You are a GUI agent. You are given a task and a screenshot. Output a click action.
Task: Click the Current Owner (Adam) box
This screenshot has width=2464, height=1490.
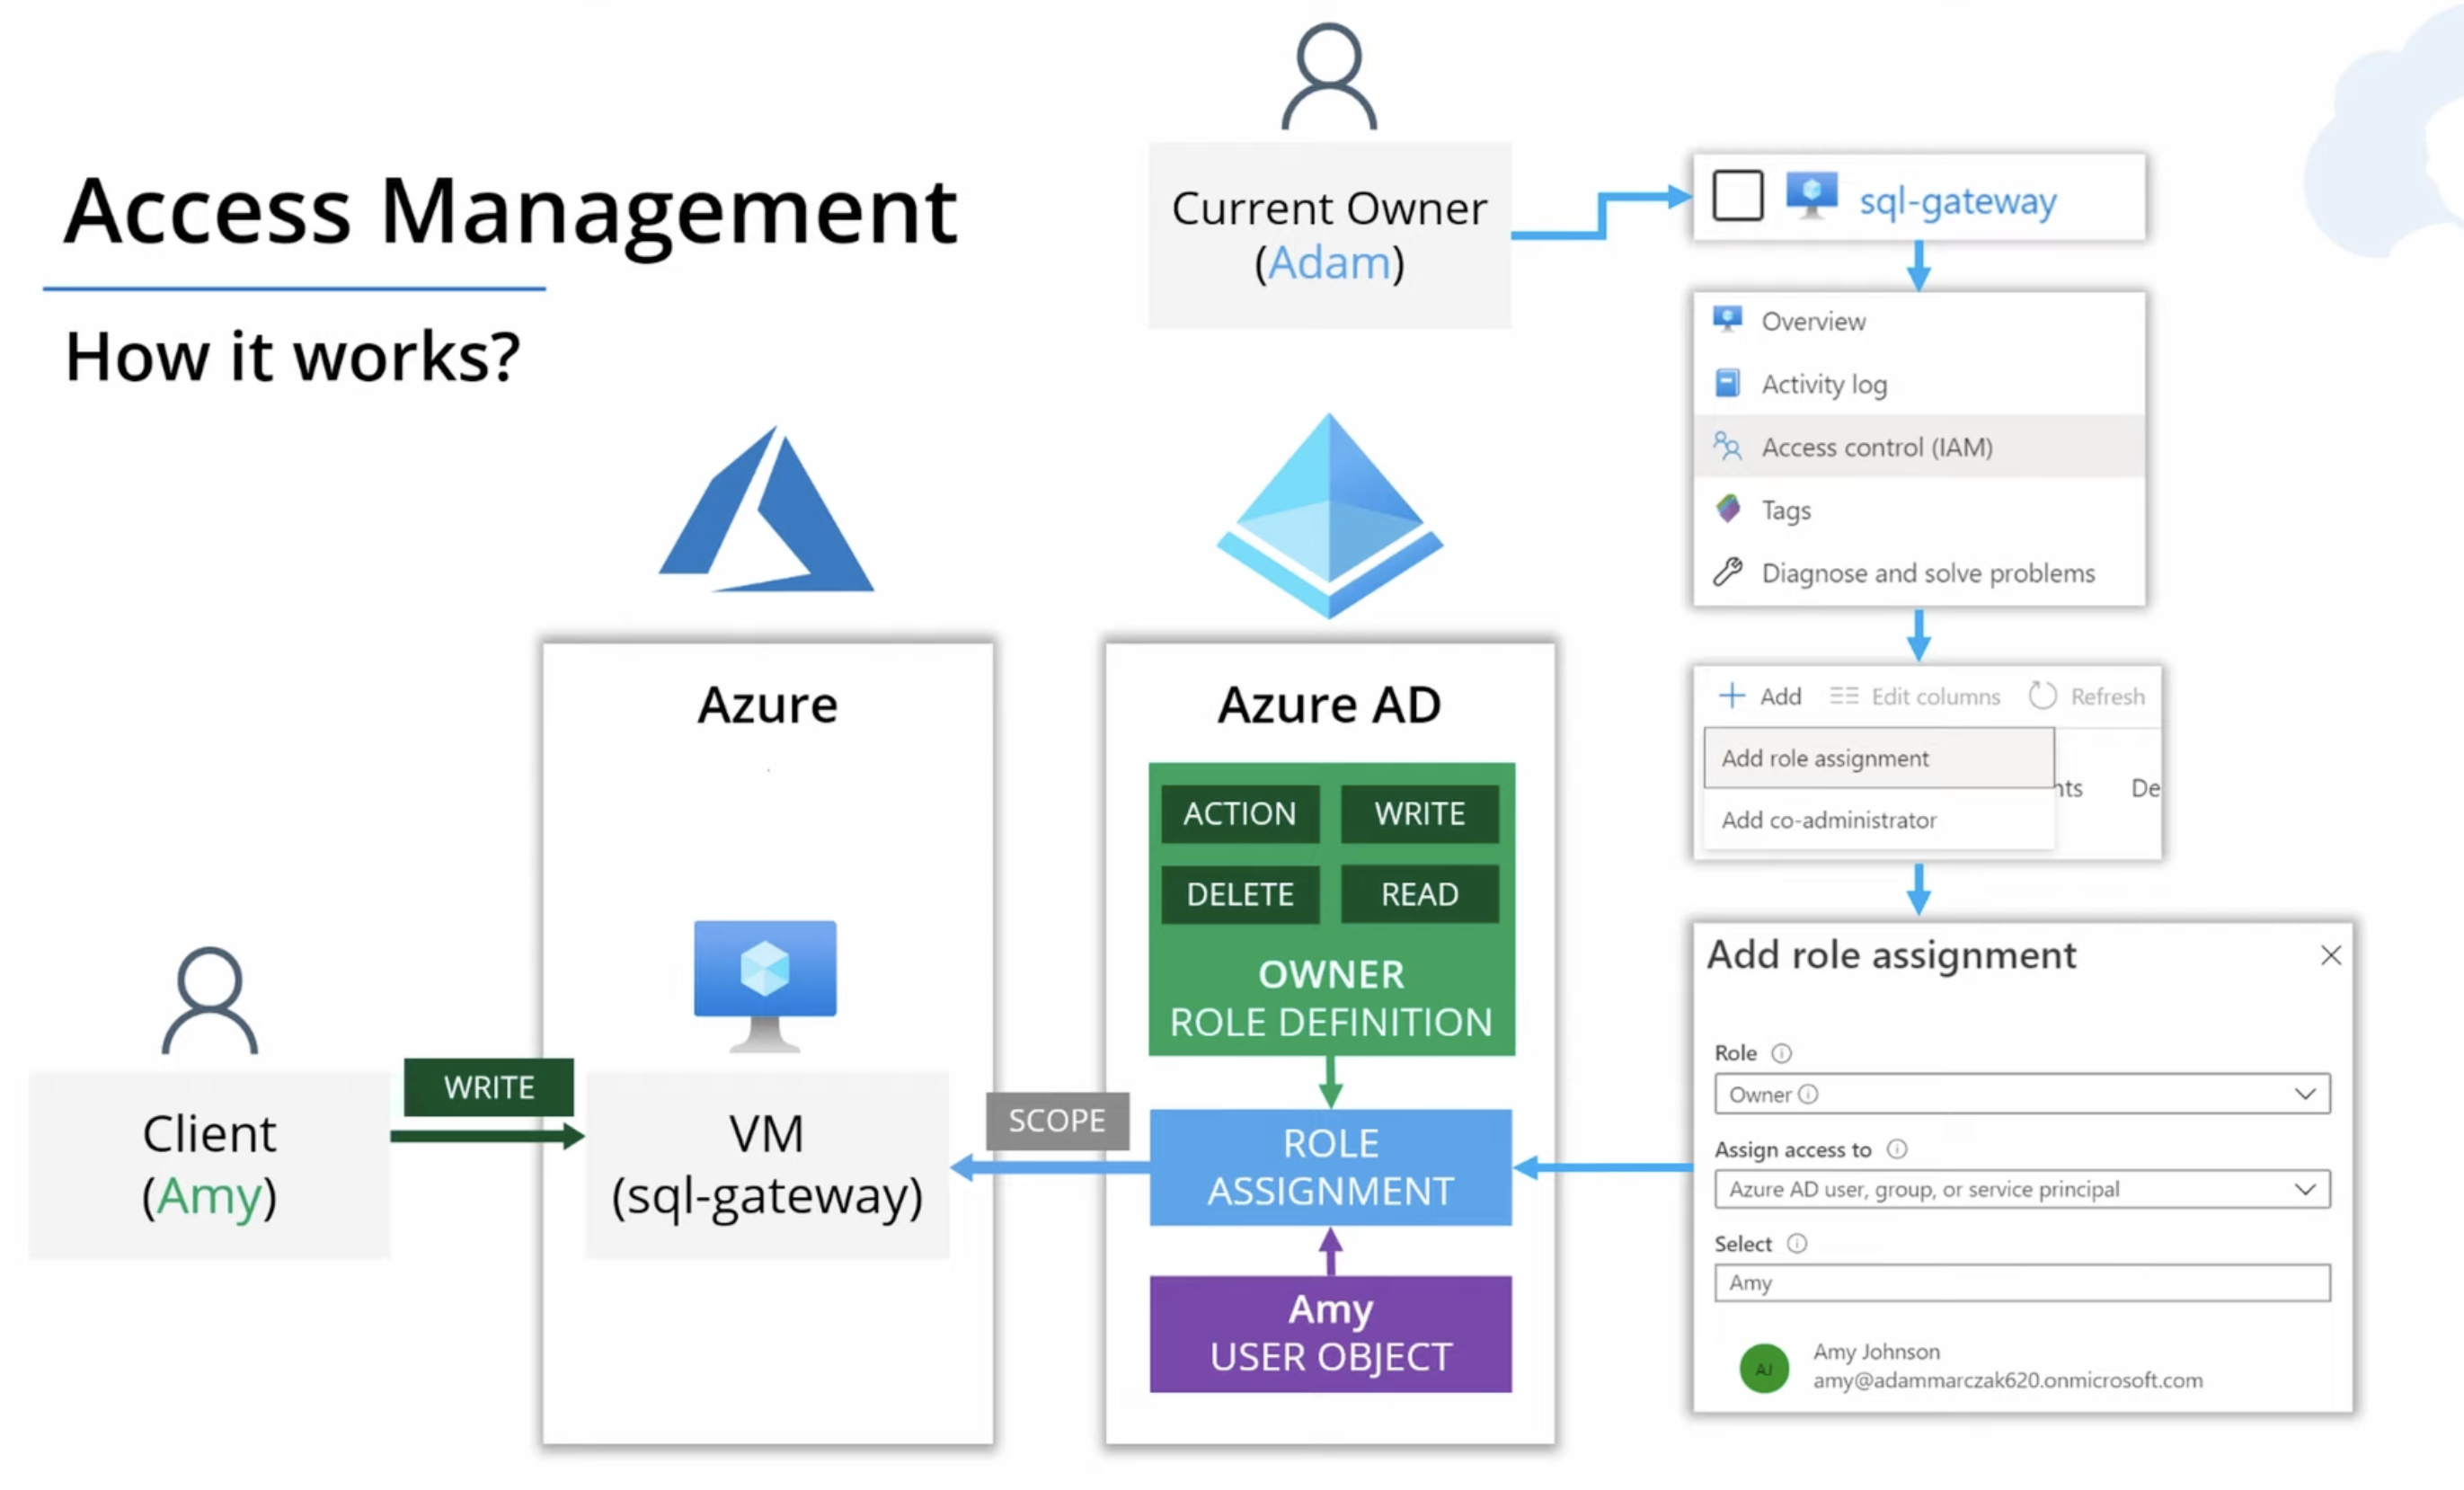[x=1329, y=236]
